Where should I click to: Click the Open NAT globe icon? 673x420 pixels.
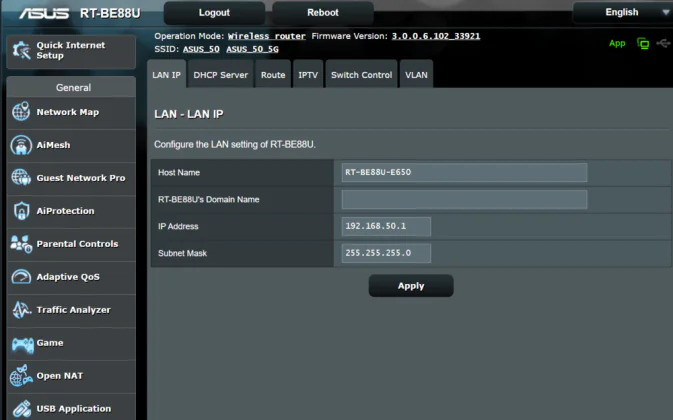pyautogui.click(x=21, y=376)
